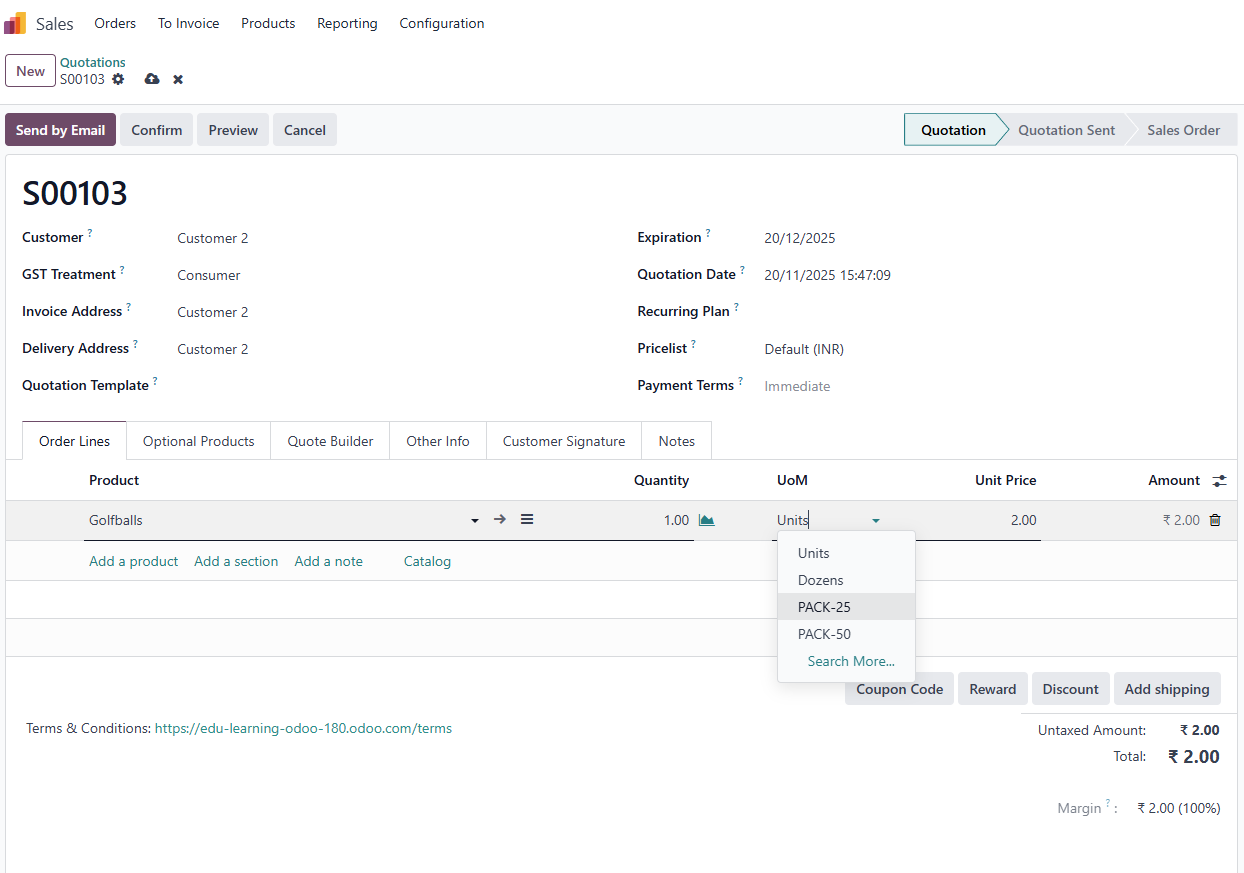Viewport: 1244px width, 873px height.
Task: Toggle optional columns settings icon
Action: click(1219, 481)
